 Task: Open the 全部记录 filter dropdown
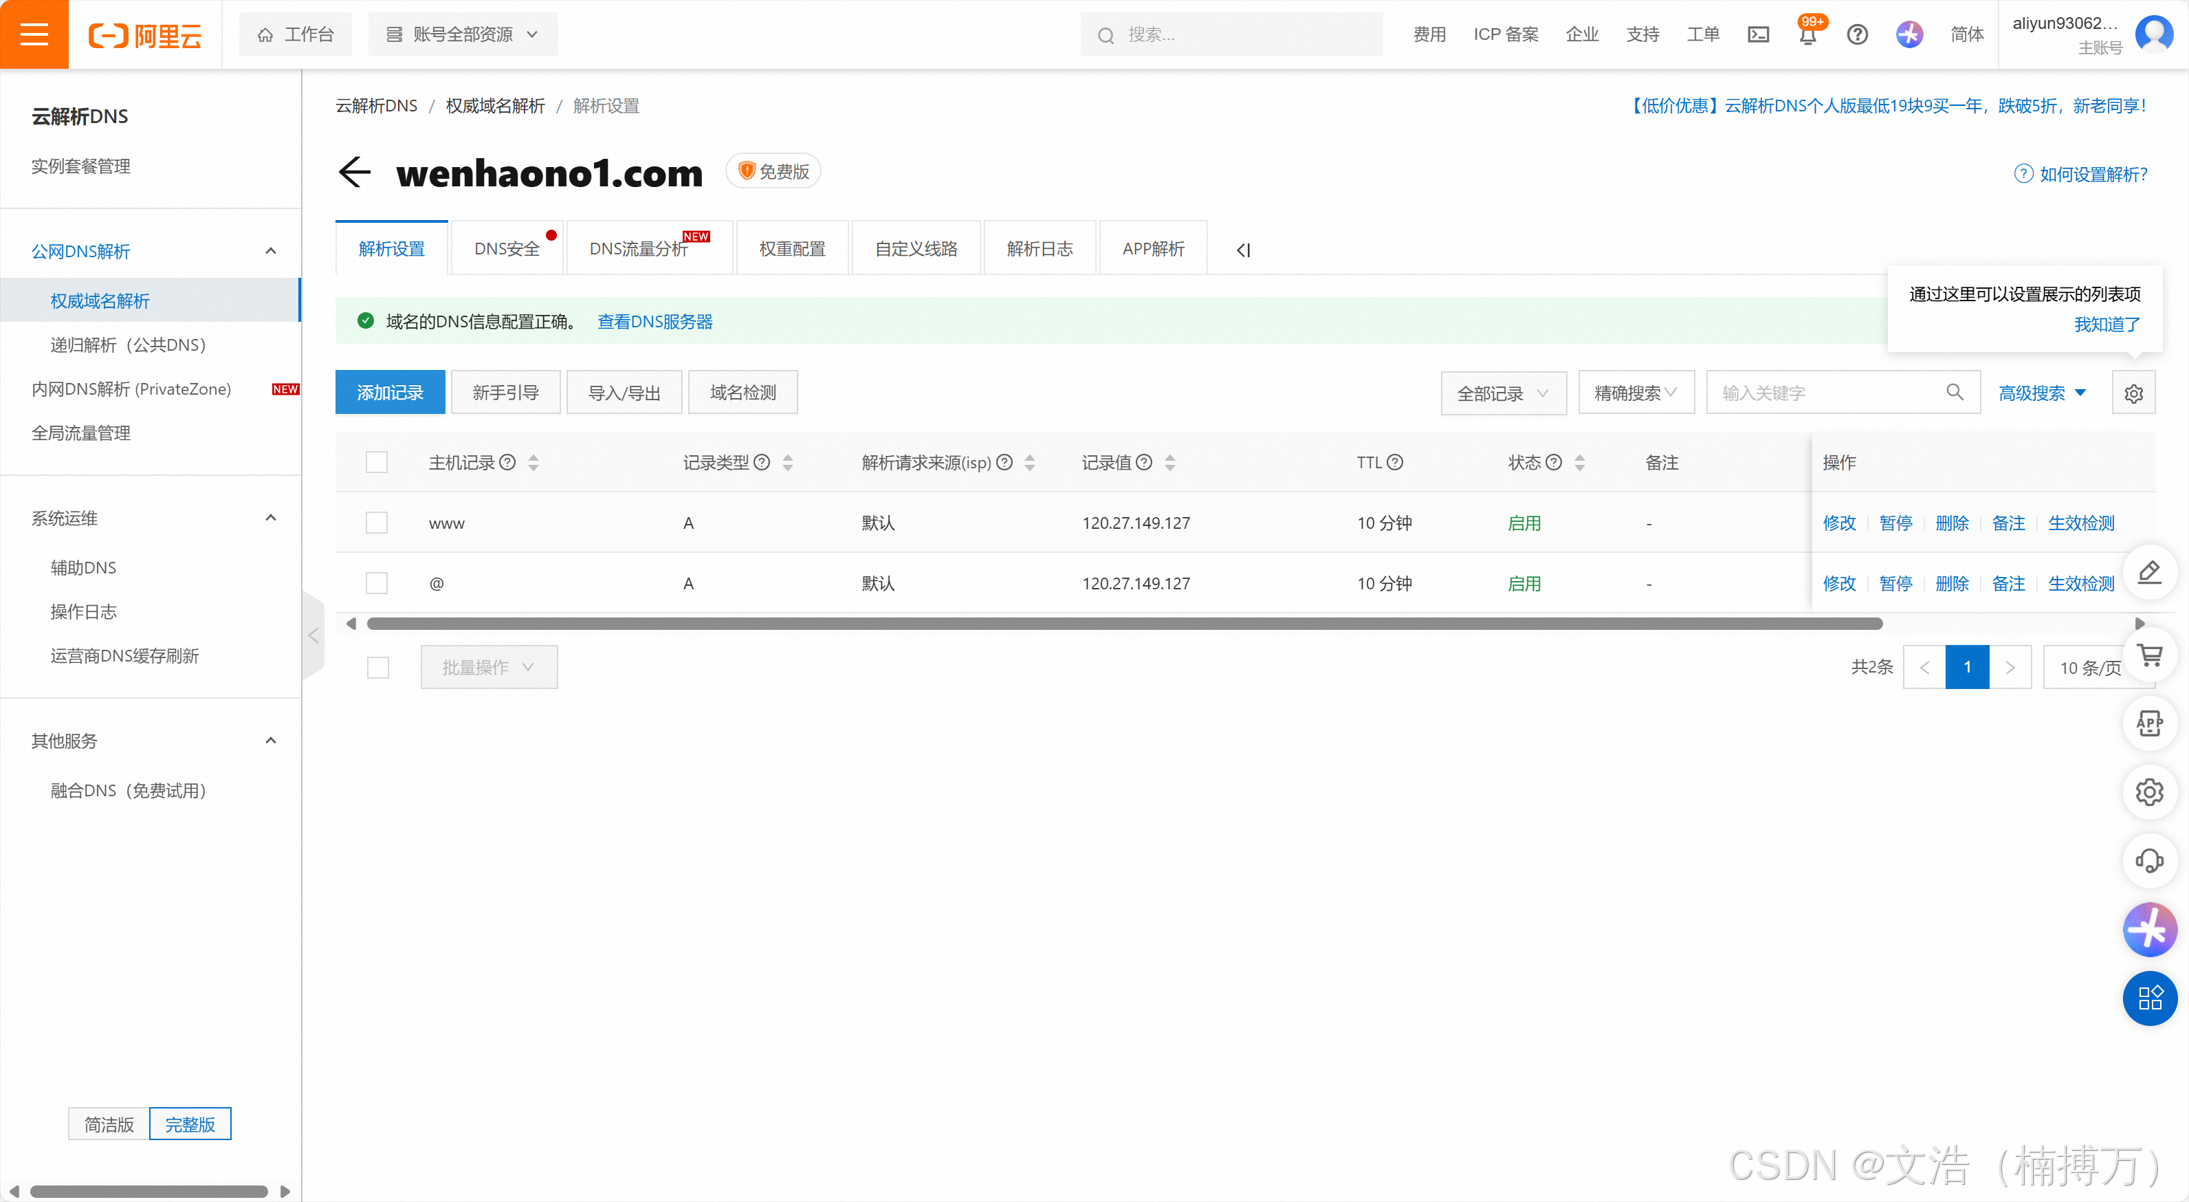coord(1502,393)
